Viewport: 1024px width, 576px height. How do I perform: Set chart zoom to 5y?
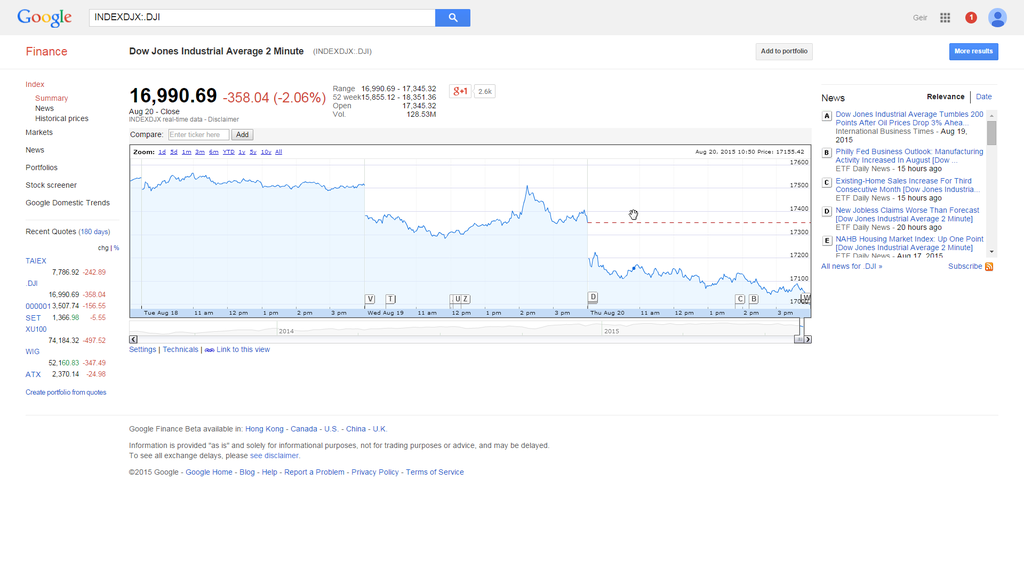tap(253, 152)
